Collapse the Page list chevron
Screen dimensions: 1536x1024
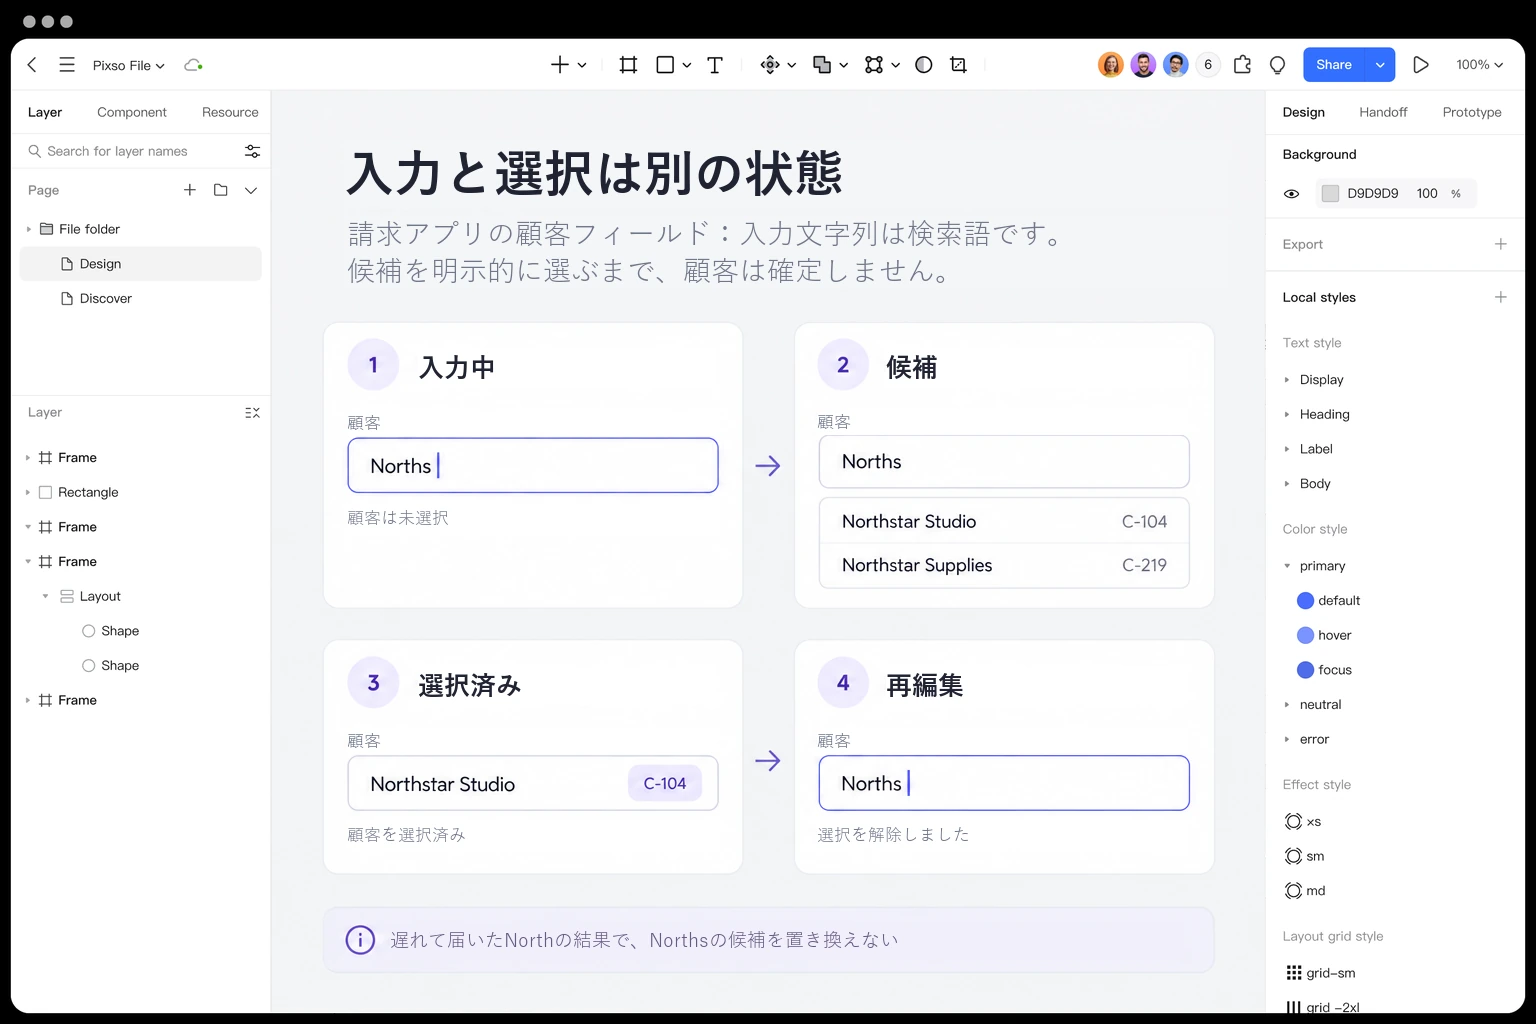pyautogui.click(x=251, y=190)
